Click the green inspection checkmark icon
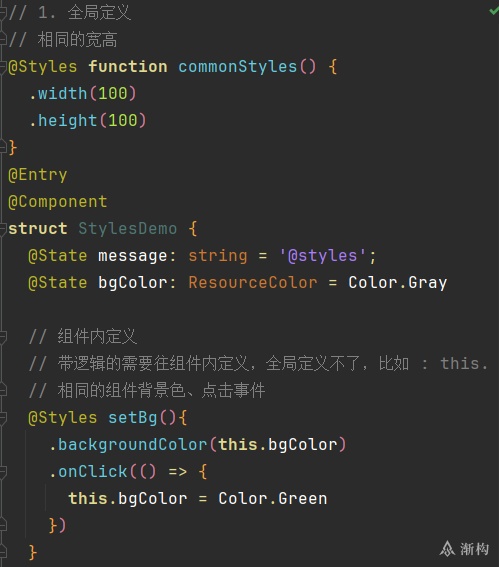 click(x=494, y=11)
